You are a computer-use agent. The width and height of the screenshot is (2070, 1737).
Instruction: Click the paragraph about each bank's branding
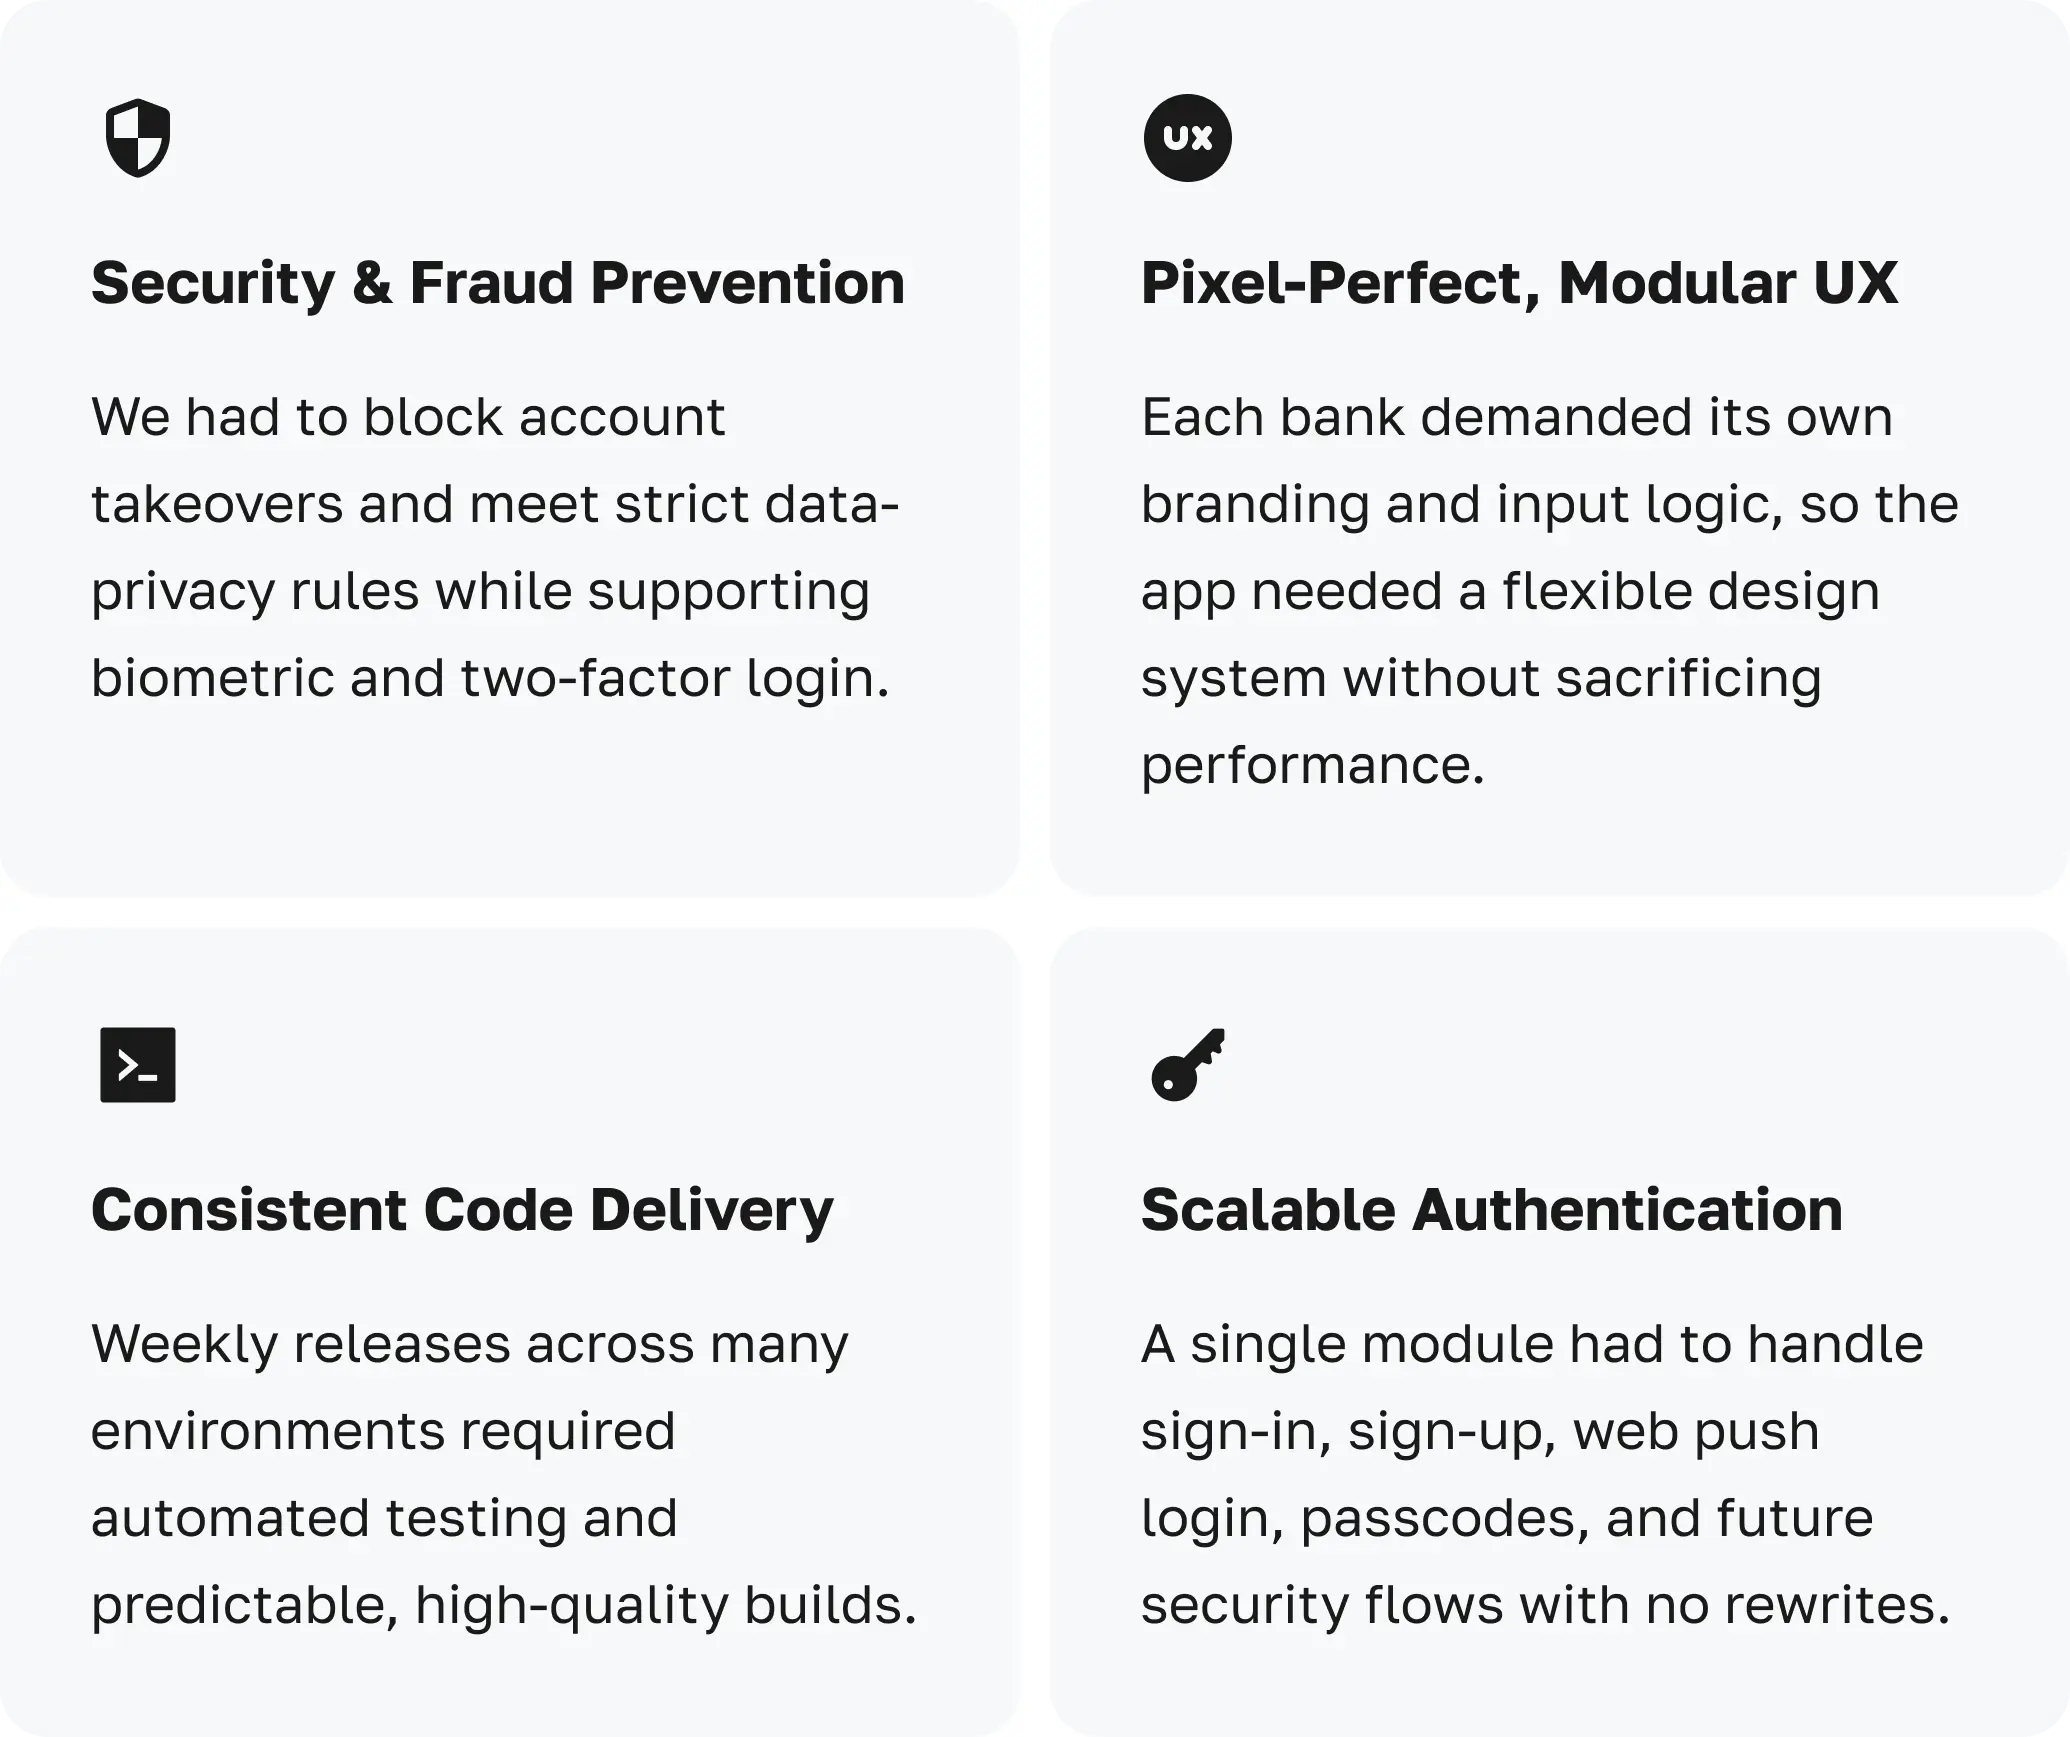click(x=1548, y=591)
